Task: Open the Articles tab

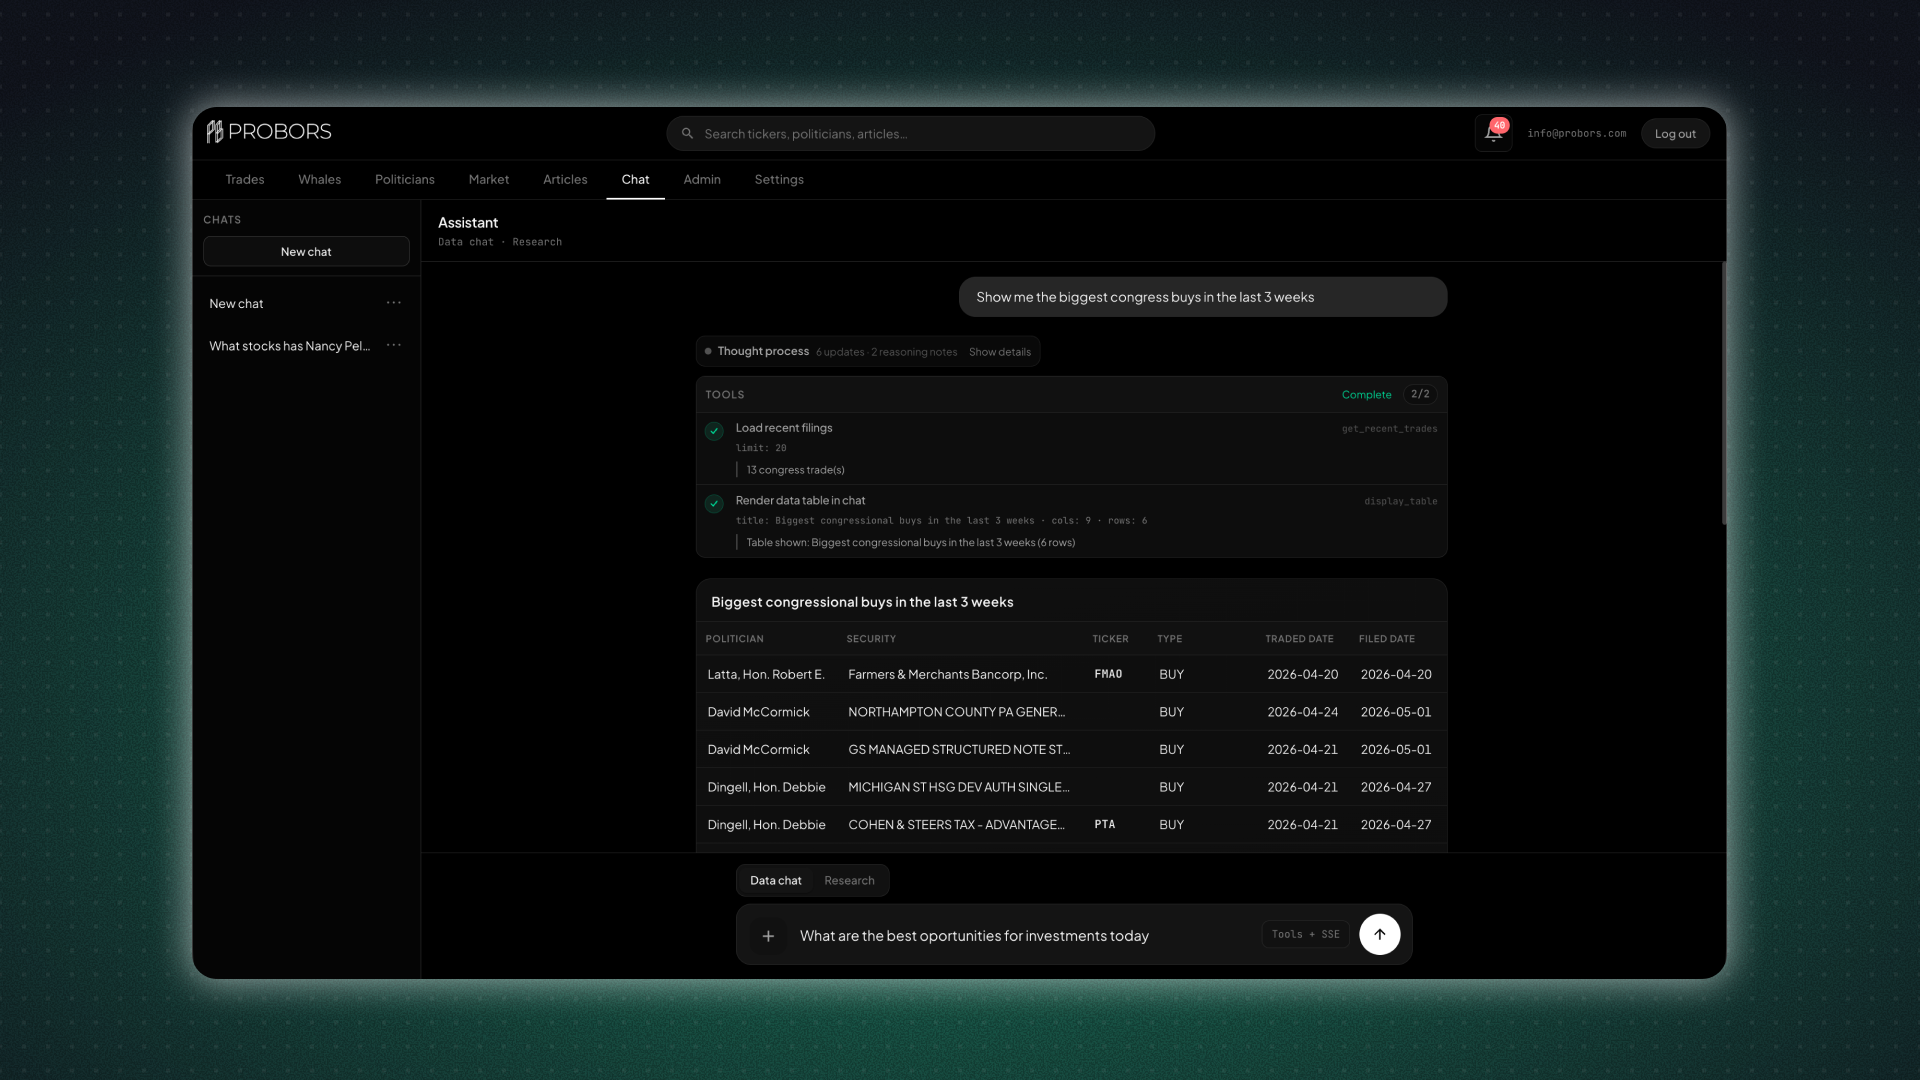Action: point(565,180)
